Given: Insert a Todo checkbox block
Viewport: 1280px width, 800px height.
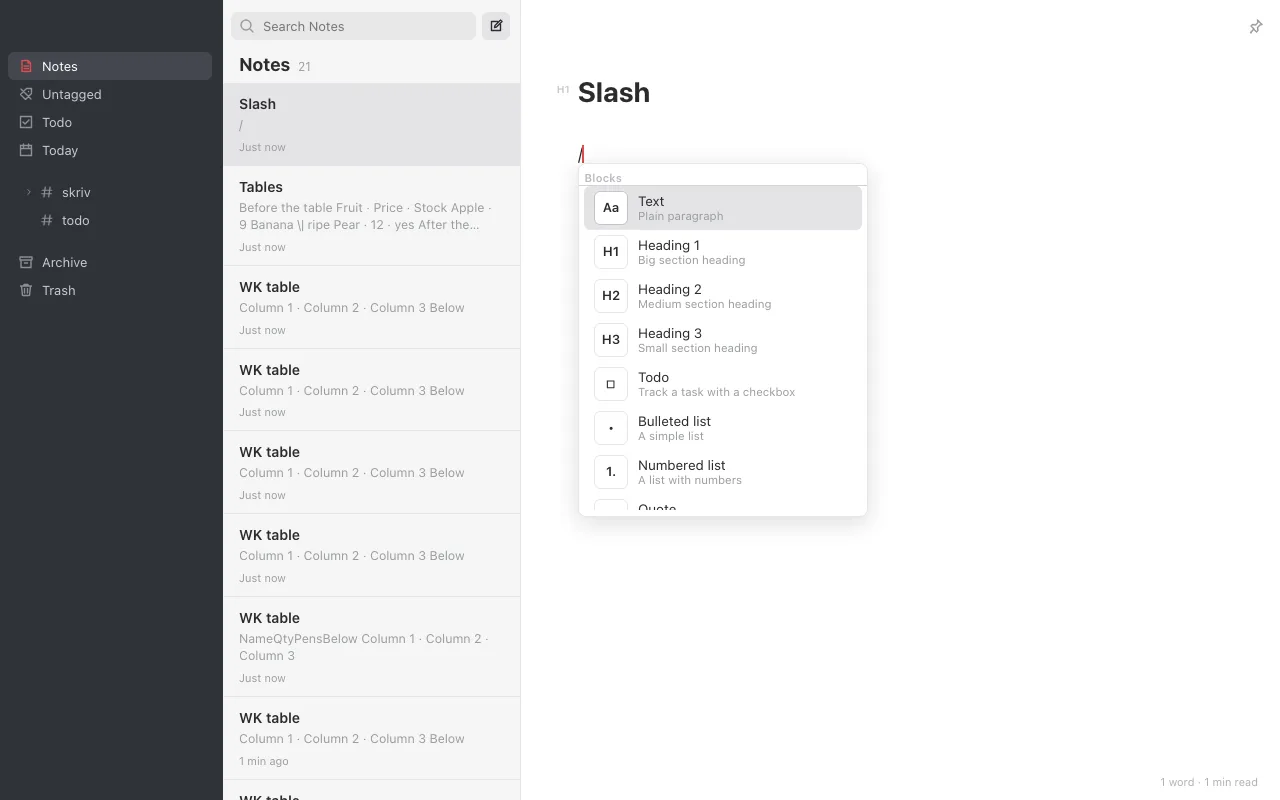Looking at the screenshot, I should (x=723, y=384).
